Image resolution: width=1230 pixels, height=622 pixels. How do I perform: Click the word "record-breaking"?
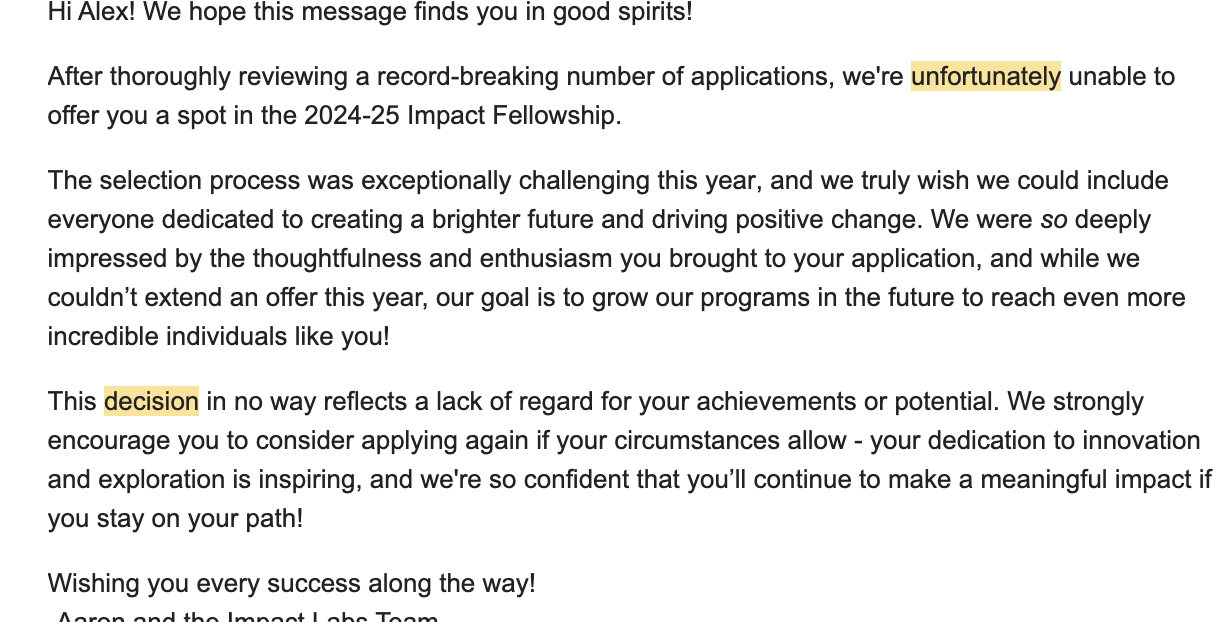tap(399, 76)
